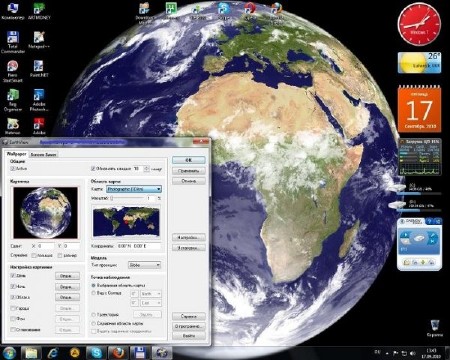Click the volume speaker icon in system tray
This screenshot has height=360, width=450.
click(x=412, y=353)
